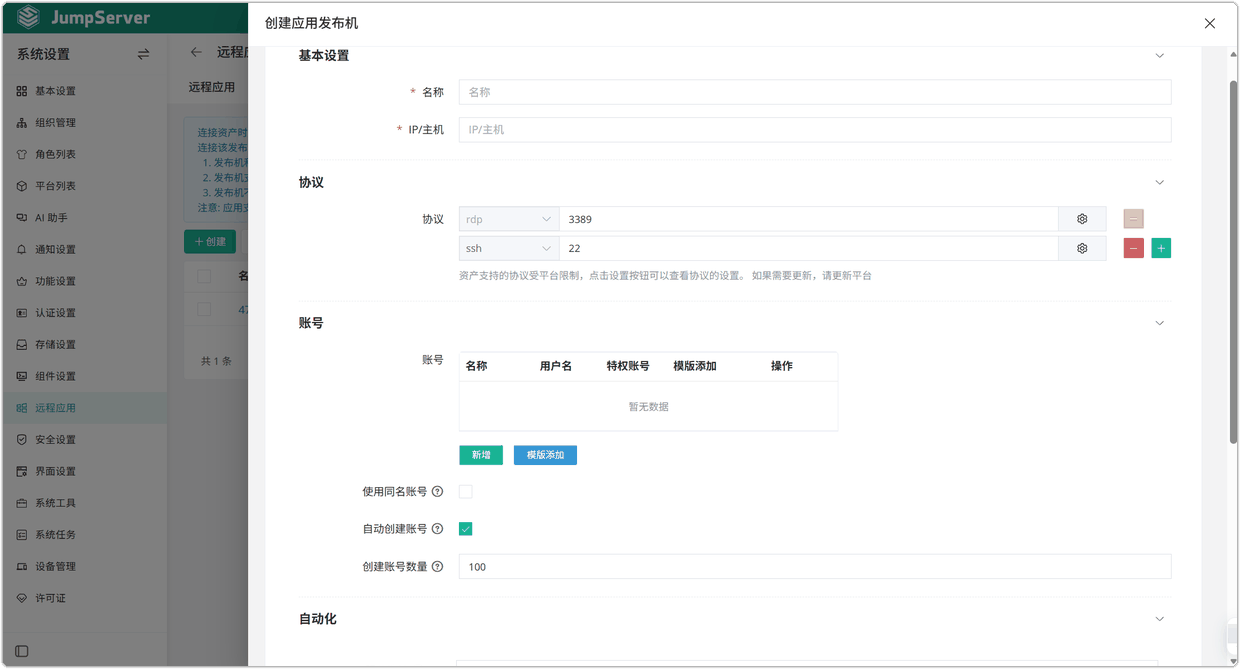
Task: Collapse the 账号 section chevron
Action: [x=1160, y=323]
